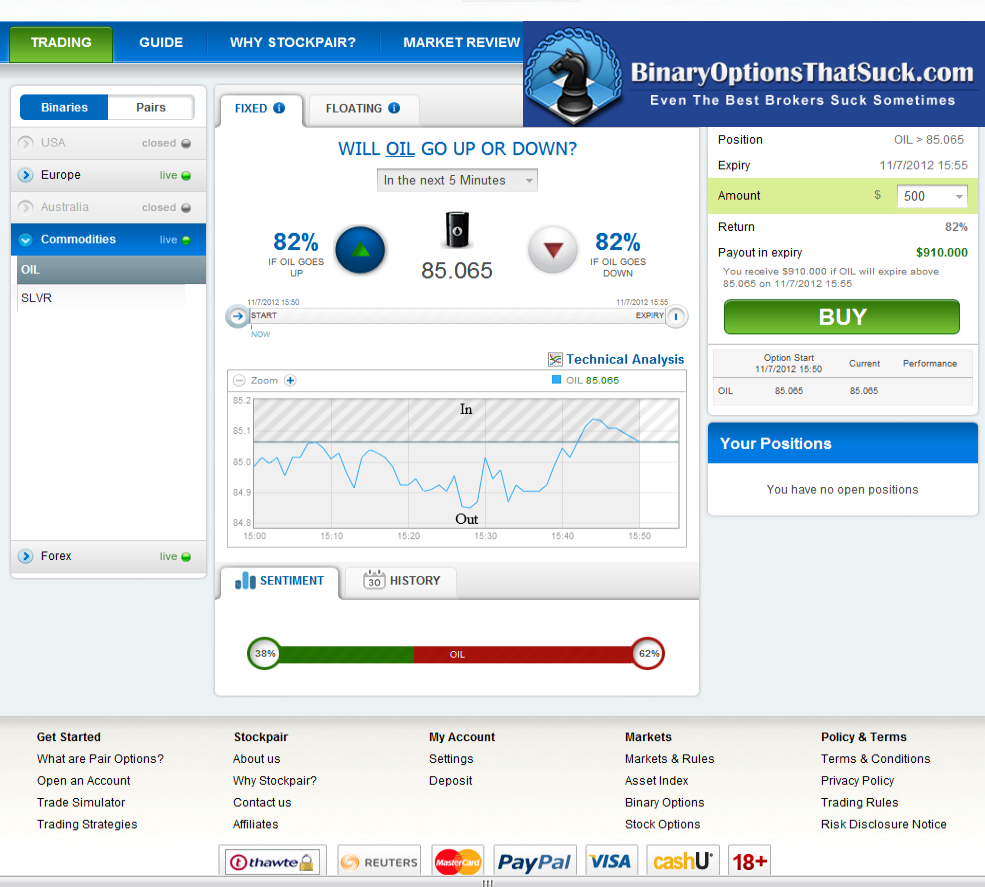Open the Terms & Conditions link
Image resolution: width=985 pixels, height=887 pixels.
click(x=875, y=759)
